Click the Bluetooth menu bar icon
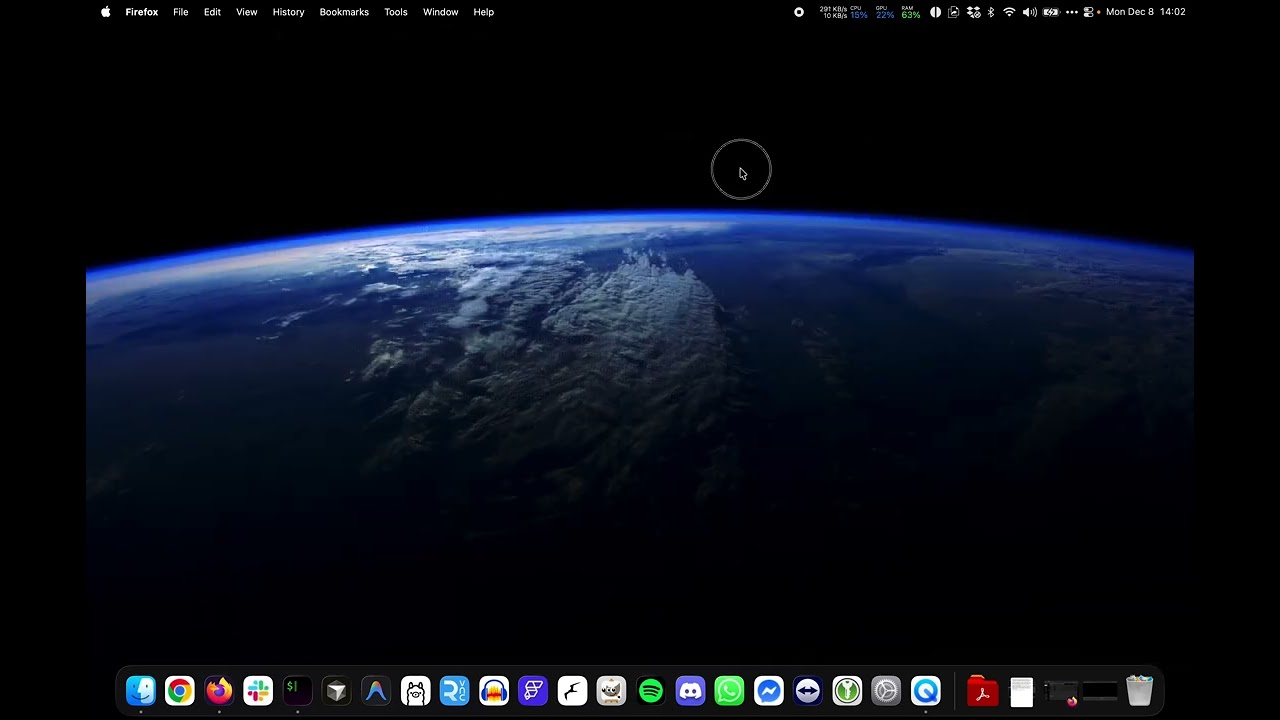The height and width of the screenshot is (720, 1280). [x=991, y=12]
